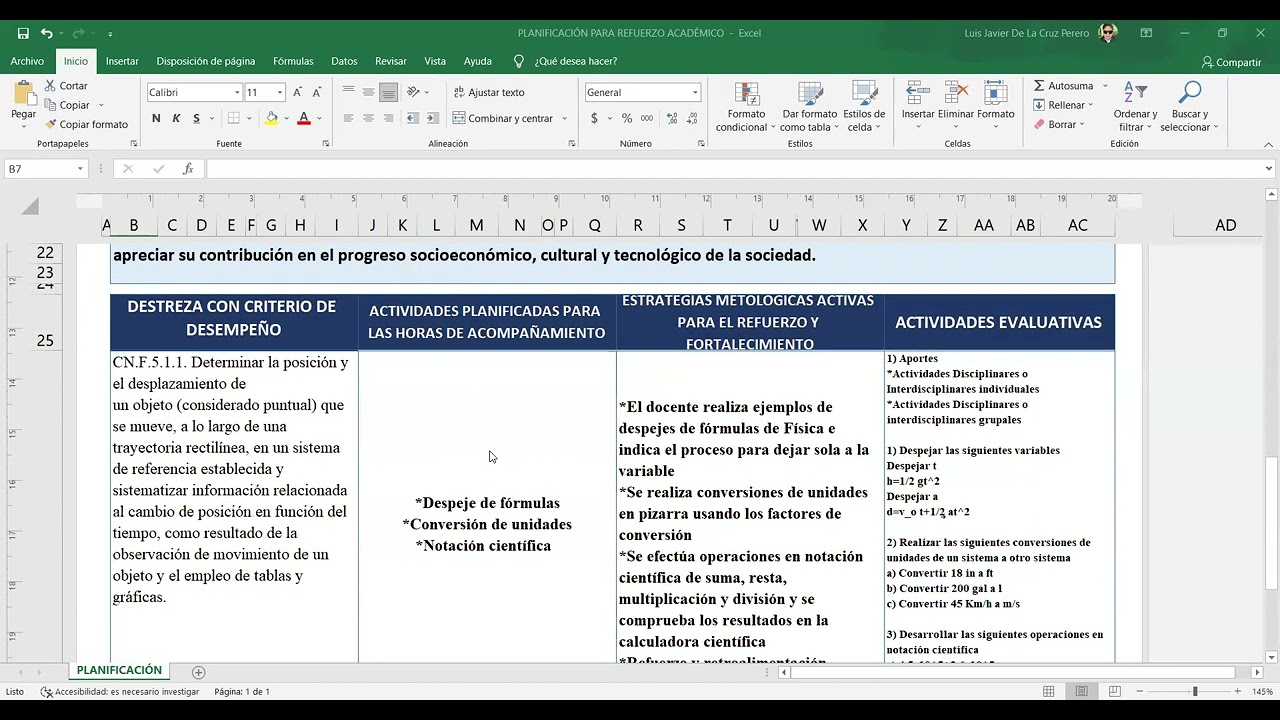Click the Compartir button

[x=1231, y=62]
